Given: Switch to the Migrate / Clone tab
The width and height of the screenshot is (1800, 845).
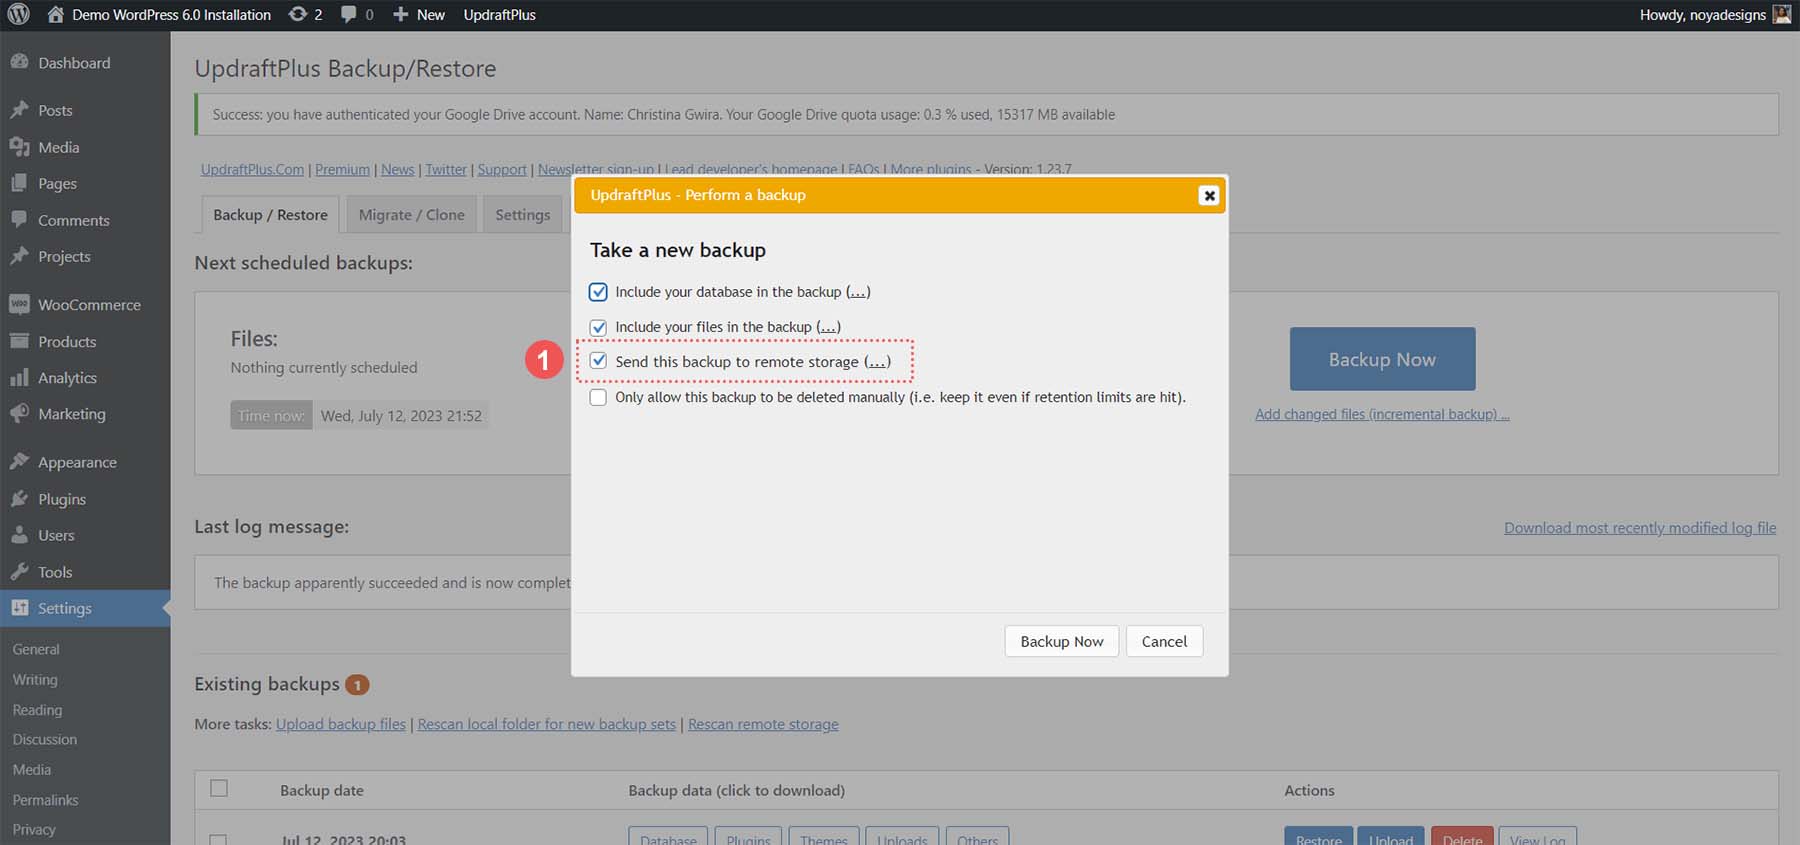Looking at the screenshot, I should (x=412, y=215).
